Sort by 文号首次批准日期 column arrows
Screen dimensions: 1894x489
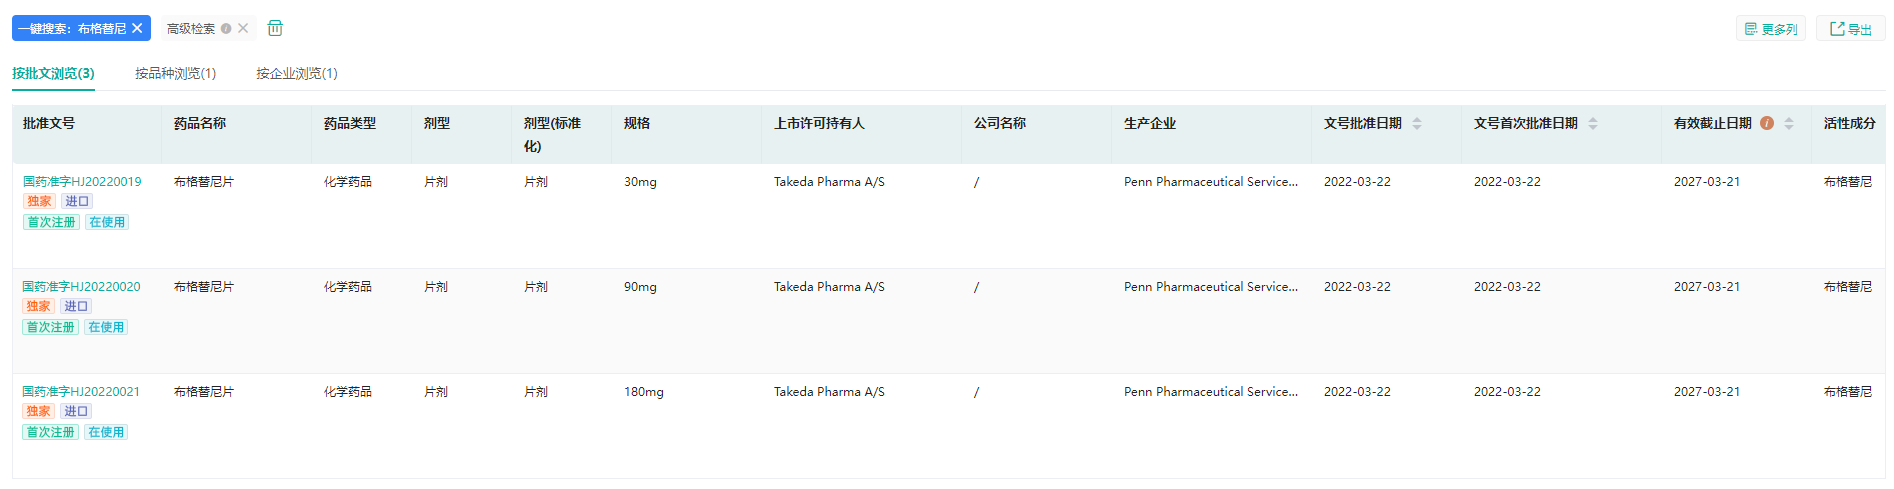point(1593,123)
